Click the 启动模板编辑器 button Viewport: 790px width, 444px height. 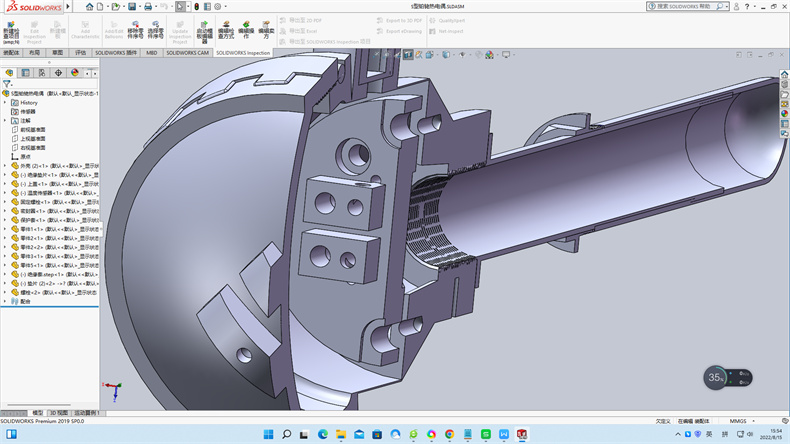(x=204, y=31)
